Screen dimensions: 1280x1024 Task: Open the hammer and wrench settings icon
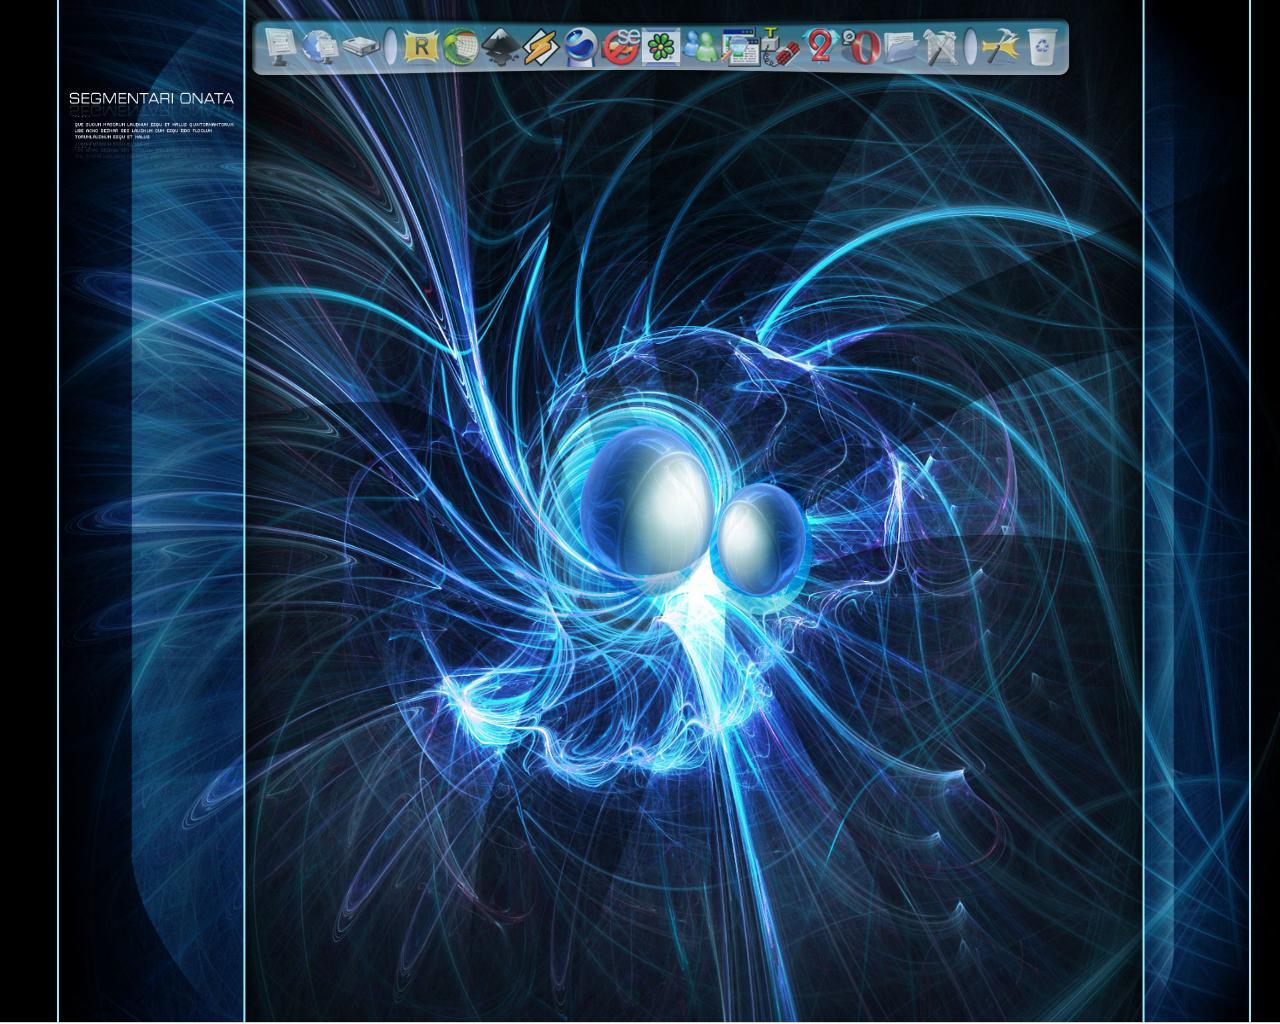(x=1000, y=47)
